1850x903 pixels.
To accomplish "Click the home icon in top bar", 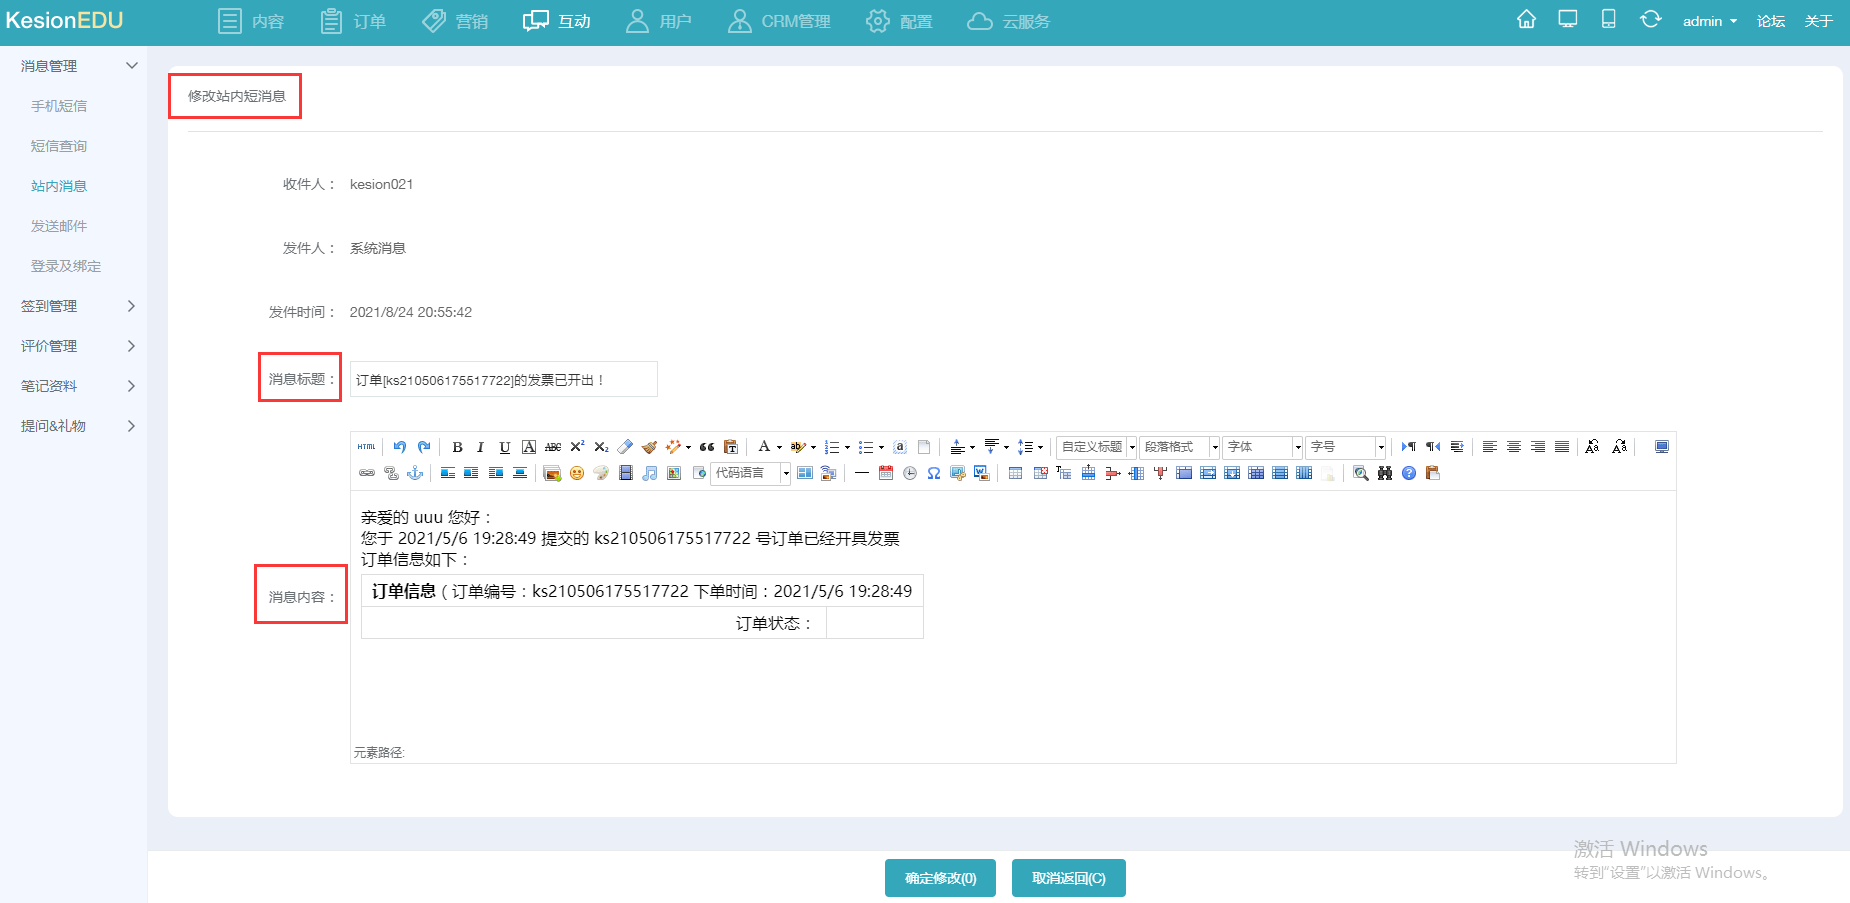I will point(1526,19).
